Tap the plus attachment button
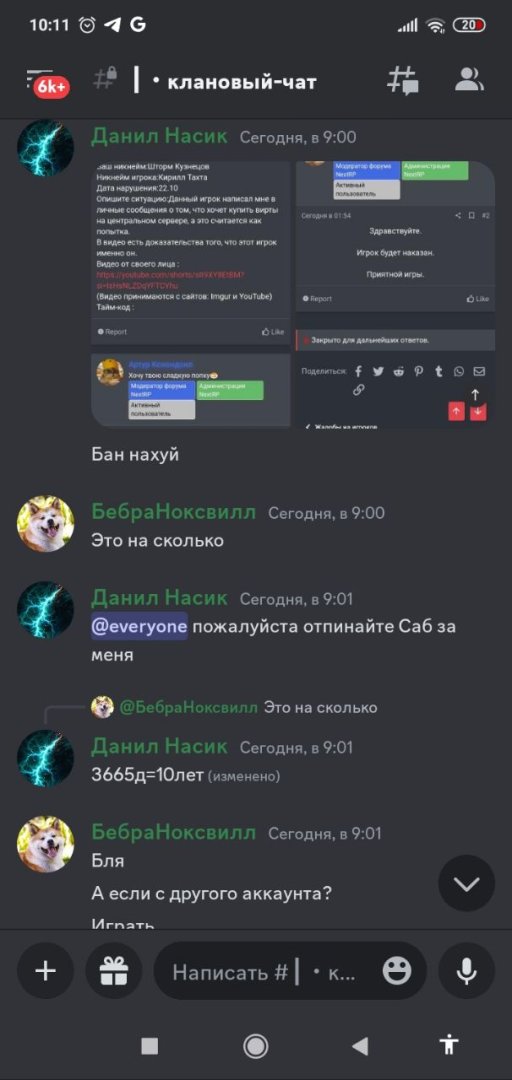Image resolution: width=512 pixels, height=1080 pixels. pos(45,971)
